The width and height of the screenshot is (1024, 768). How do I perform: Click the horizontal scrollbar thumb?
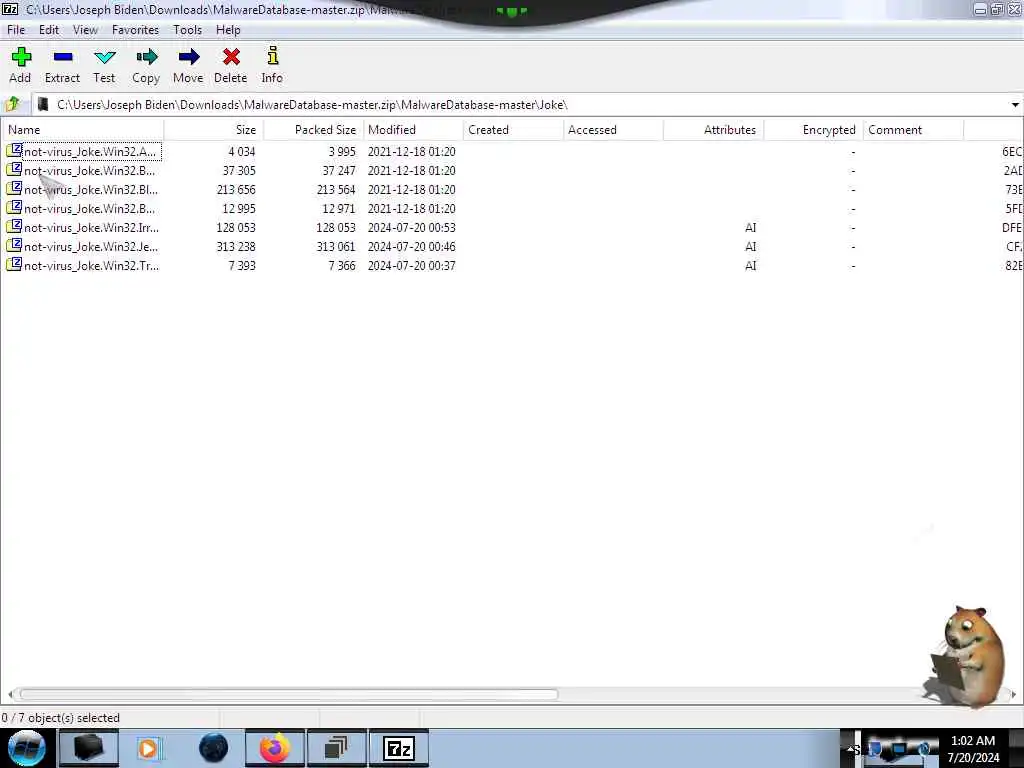[x=289, y=694]
